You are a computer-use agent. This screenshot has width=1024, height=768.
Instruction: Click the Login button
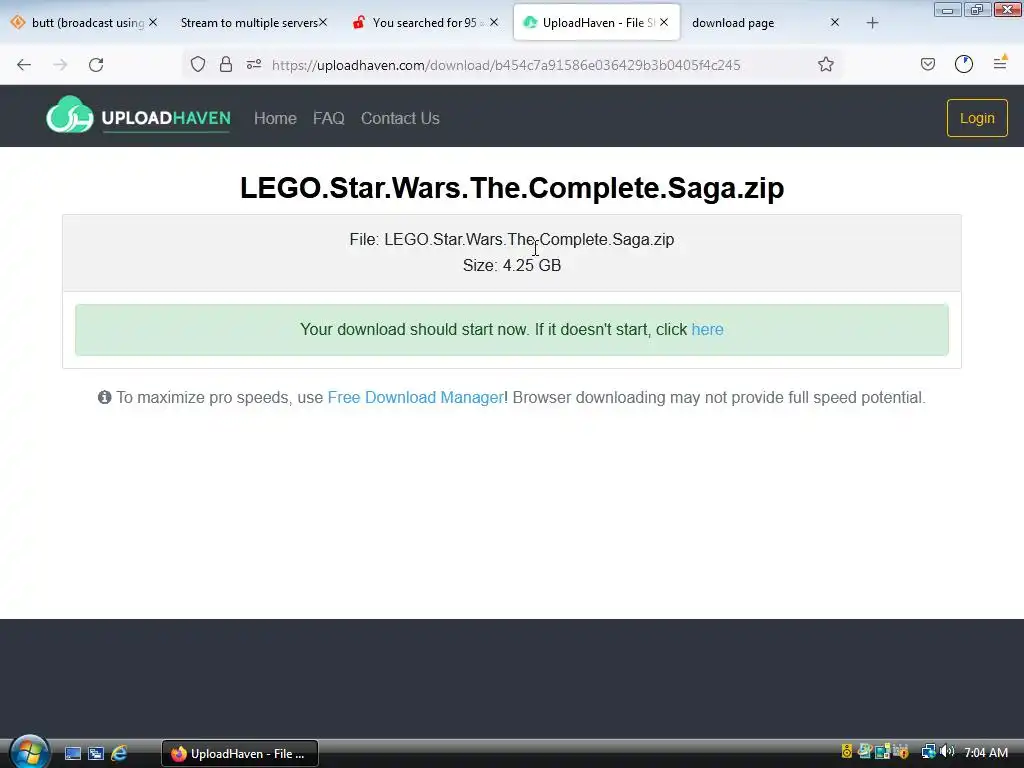click(x=977, y=118)
